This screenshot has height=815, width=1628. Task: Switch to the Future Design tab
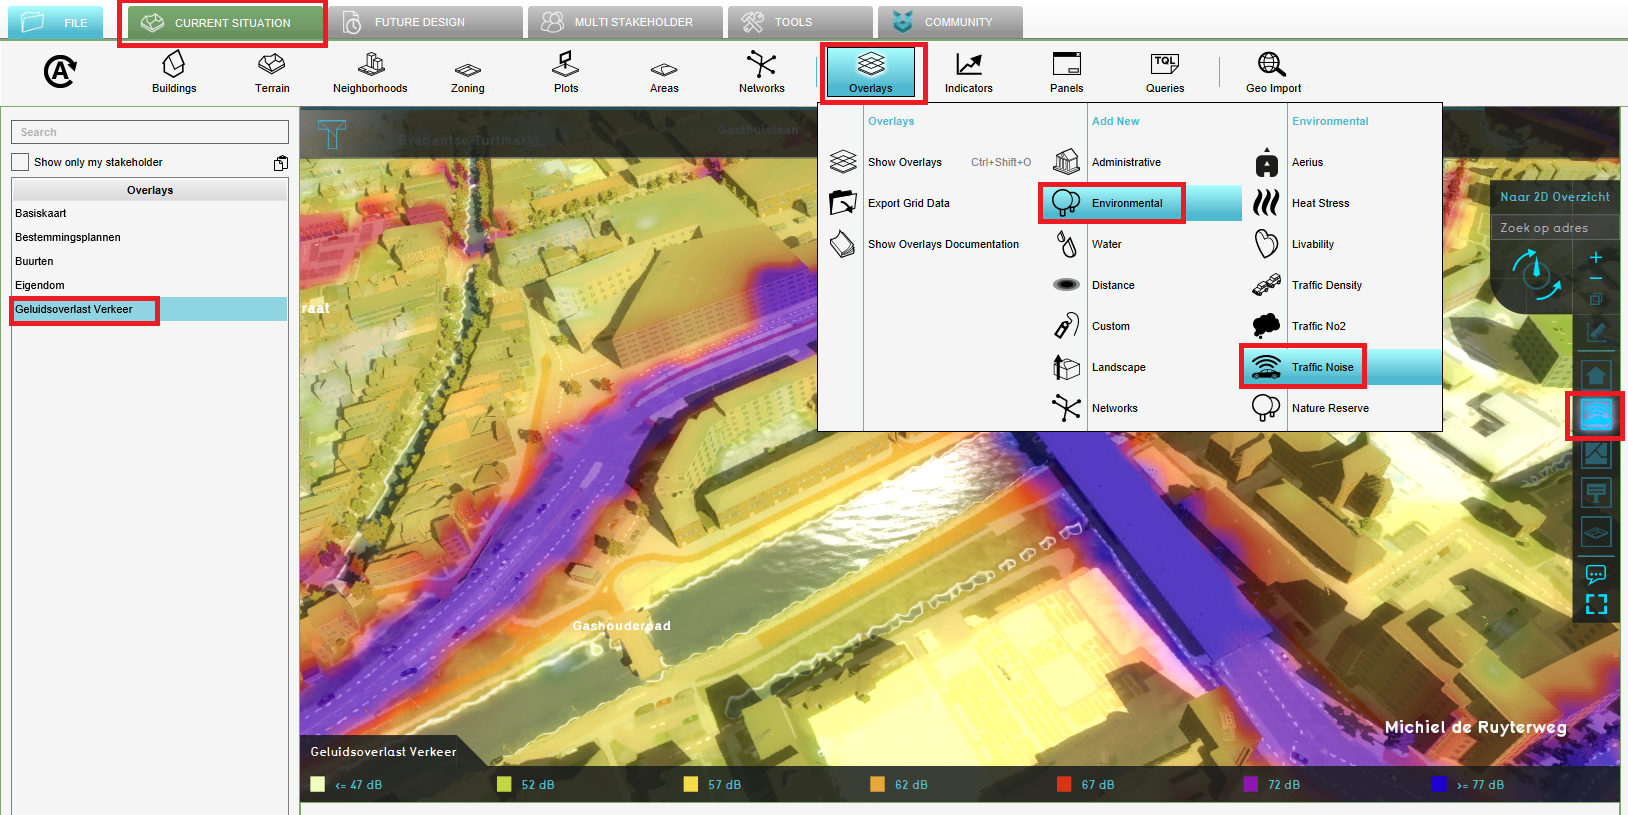(420, 22)
